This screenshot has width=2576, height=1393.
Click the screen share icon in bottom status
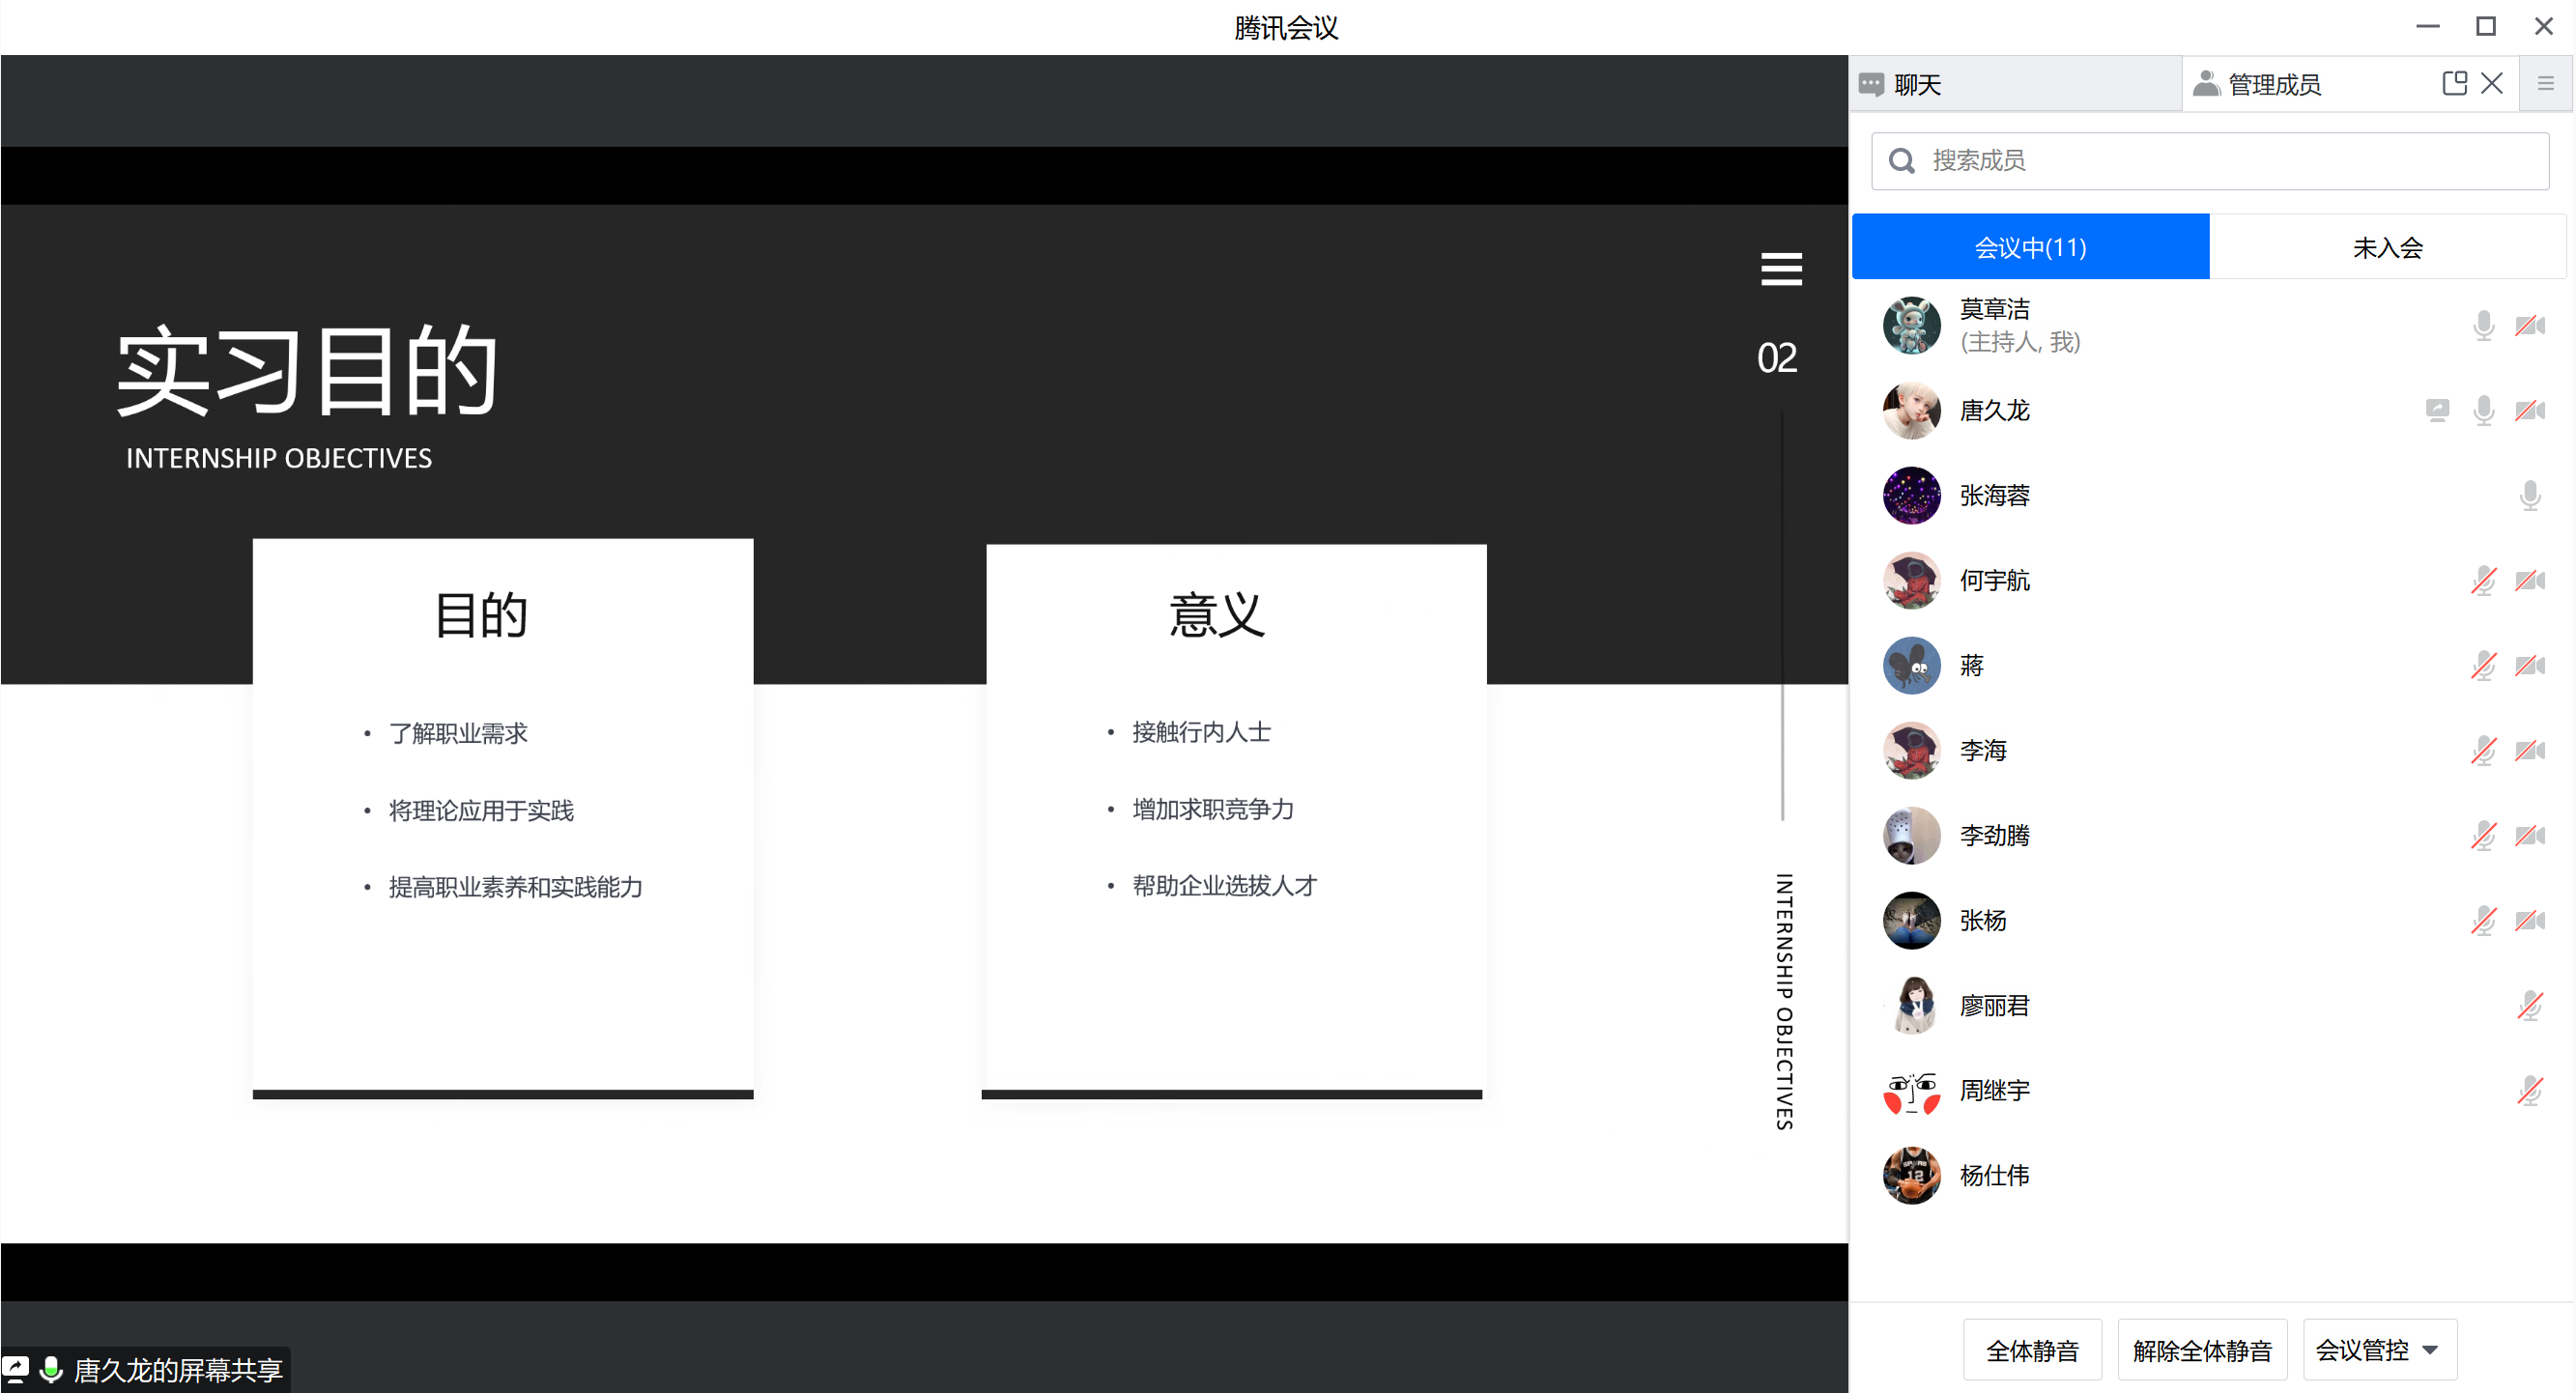(x=16, y=1368)
